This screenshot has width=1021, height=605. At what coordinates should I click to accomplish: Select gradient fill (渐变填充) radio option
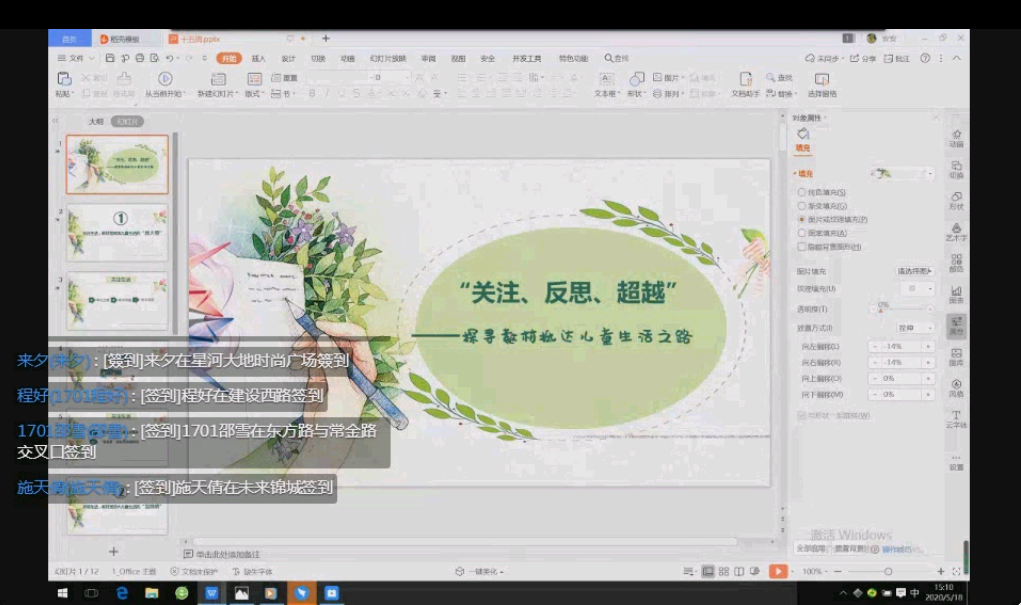802,205
